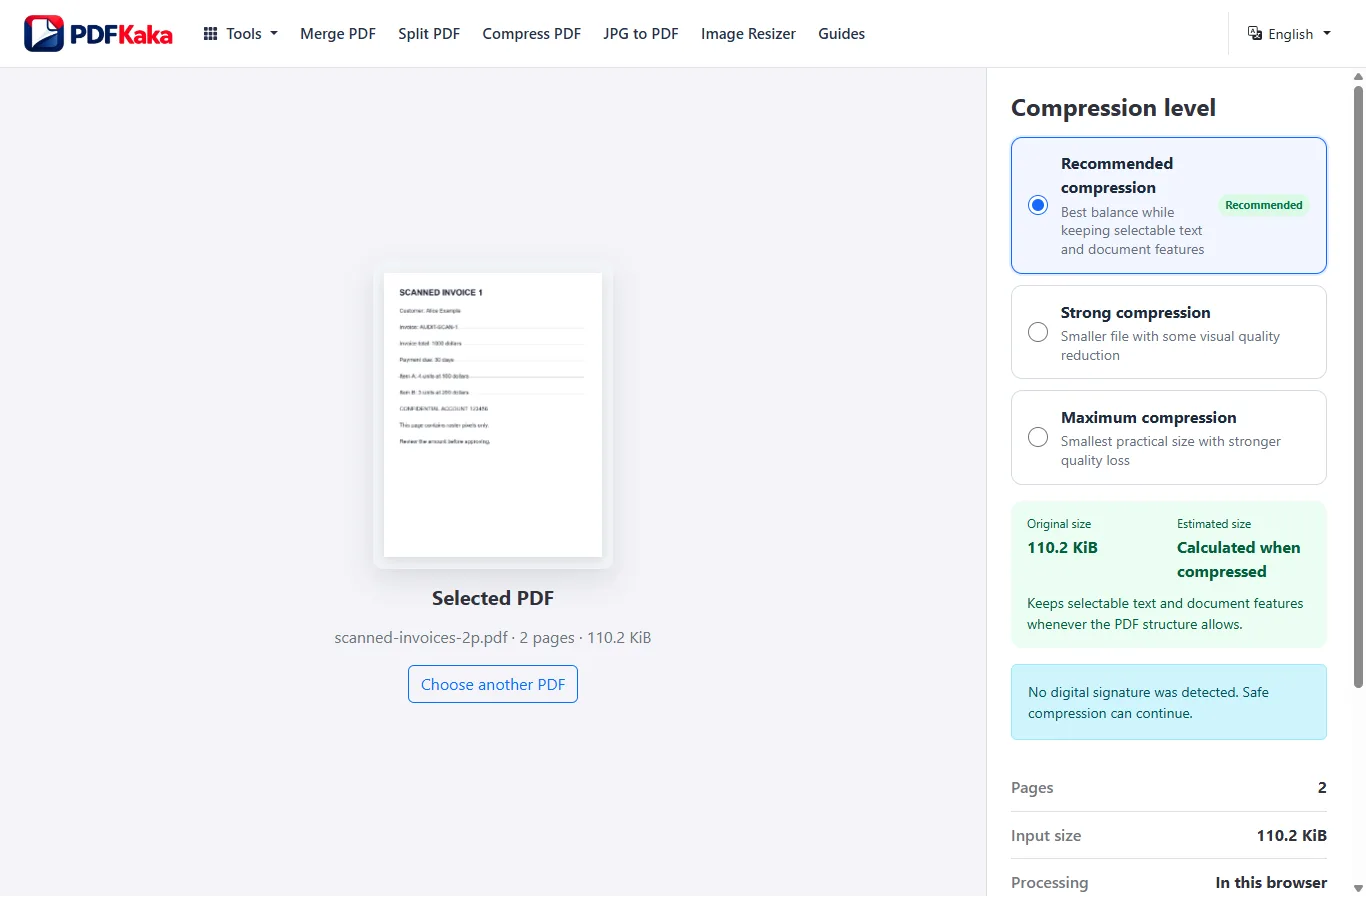
Task: Click the Calculated when compressed estimate
Action: [x=1238, y=560]
